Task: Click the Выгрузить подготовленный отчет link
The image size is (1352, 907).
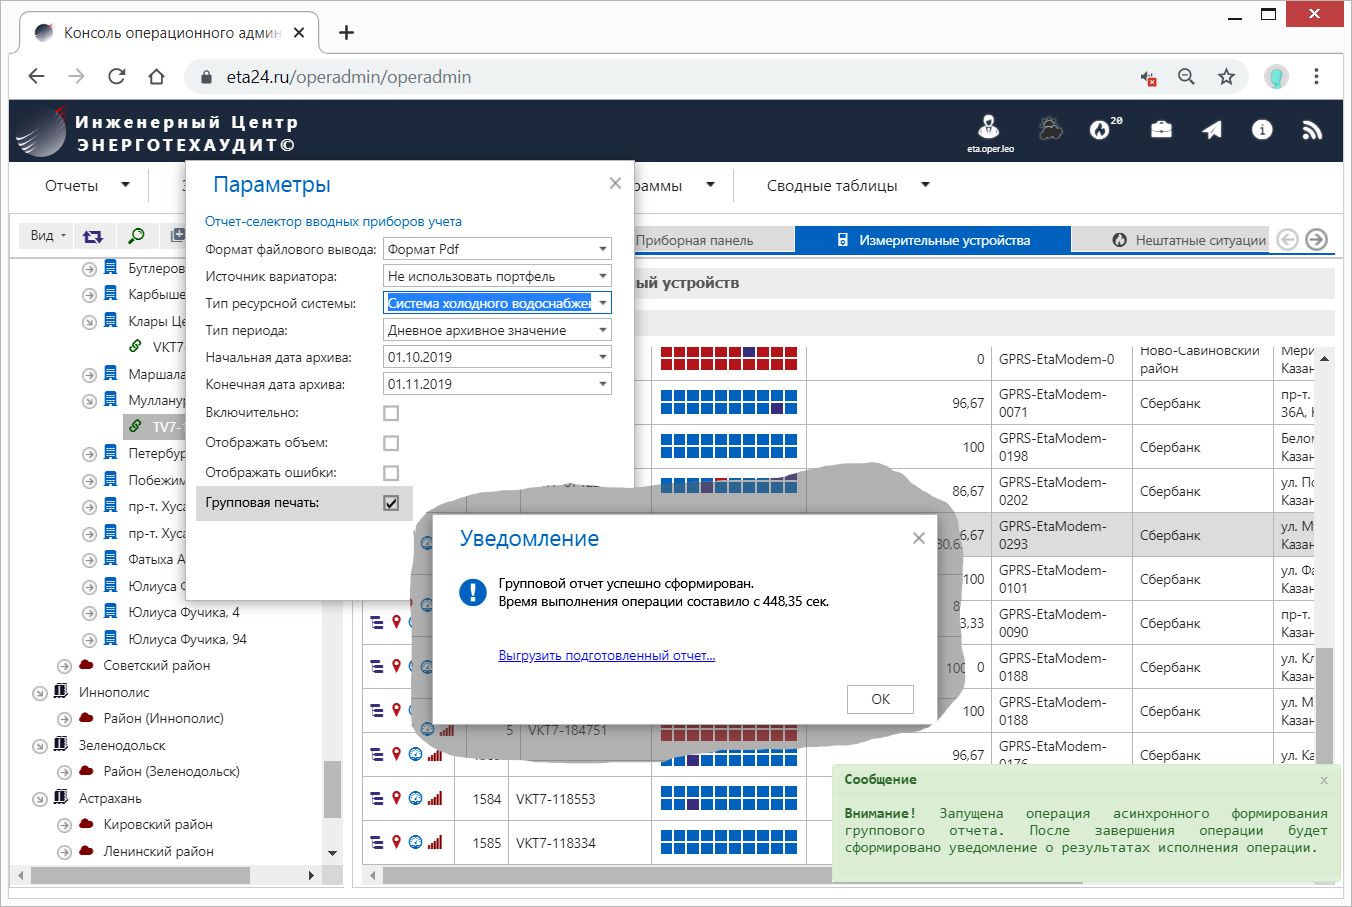Action: tap(606, 656)
